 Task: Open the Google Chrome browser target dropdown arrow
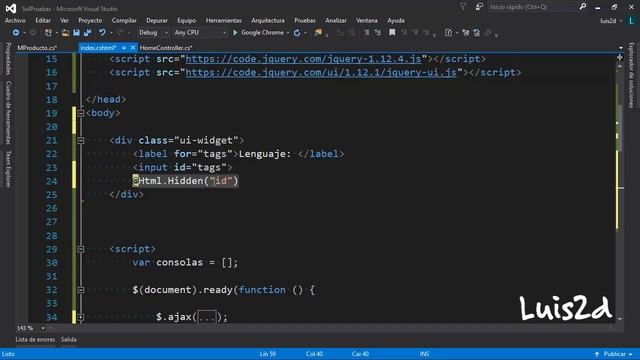(x=288, y=33)
